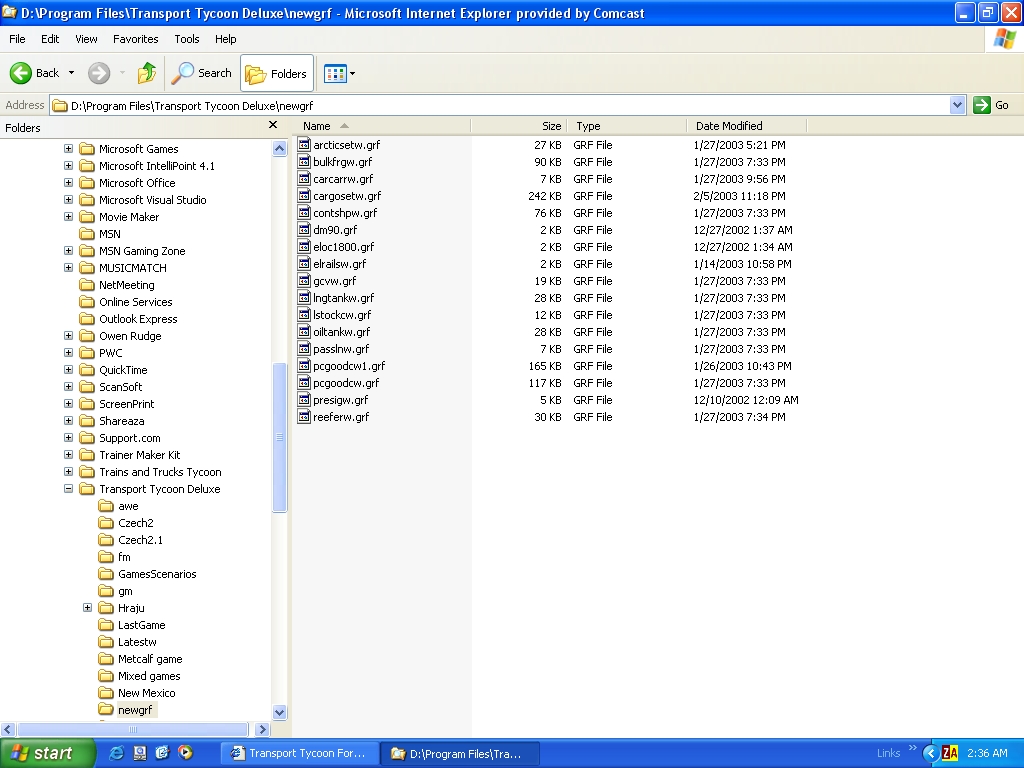Expand the Trains and Trucks Tycoon node
This screenshot has width=1024, height=768.
pos(69,472)
